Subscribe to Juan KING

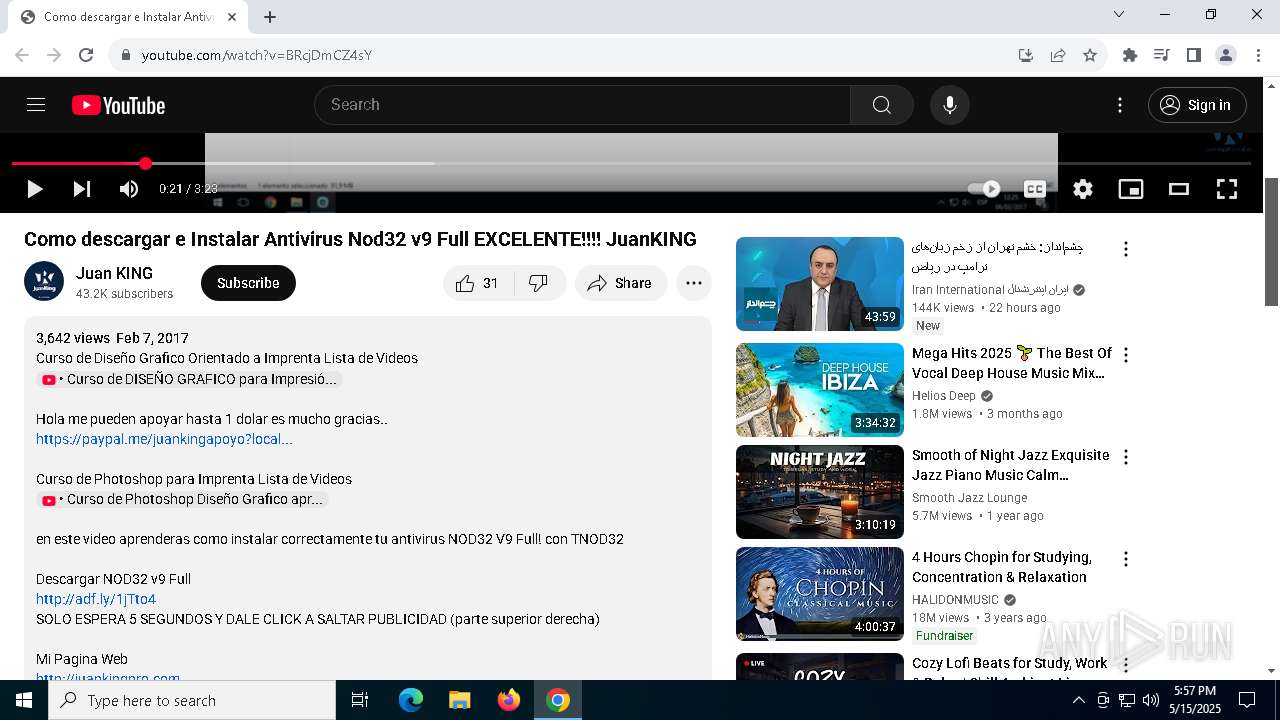(x=248, y=283)
